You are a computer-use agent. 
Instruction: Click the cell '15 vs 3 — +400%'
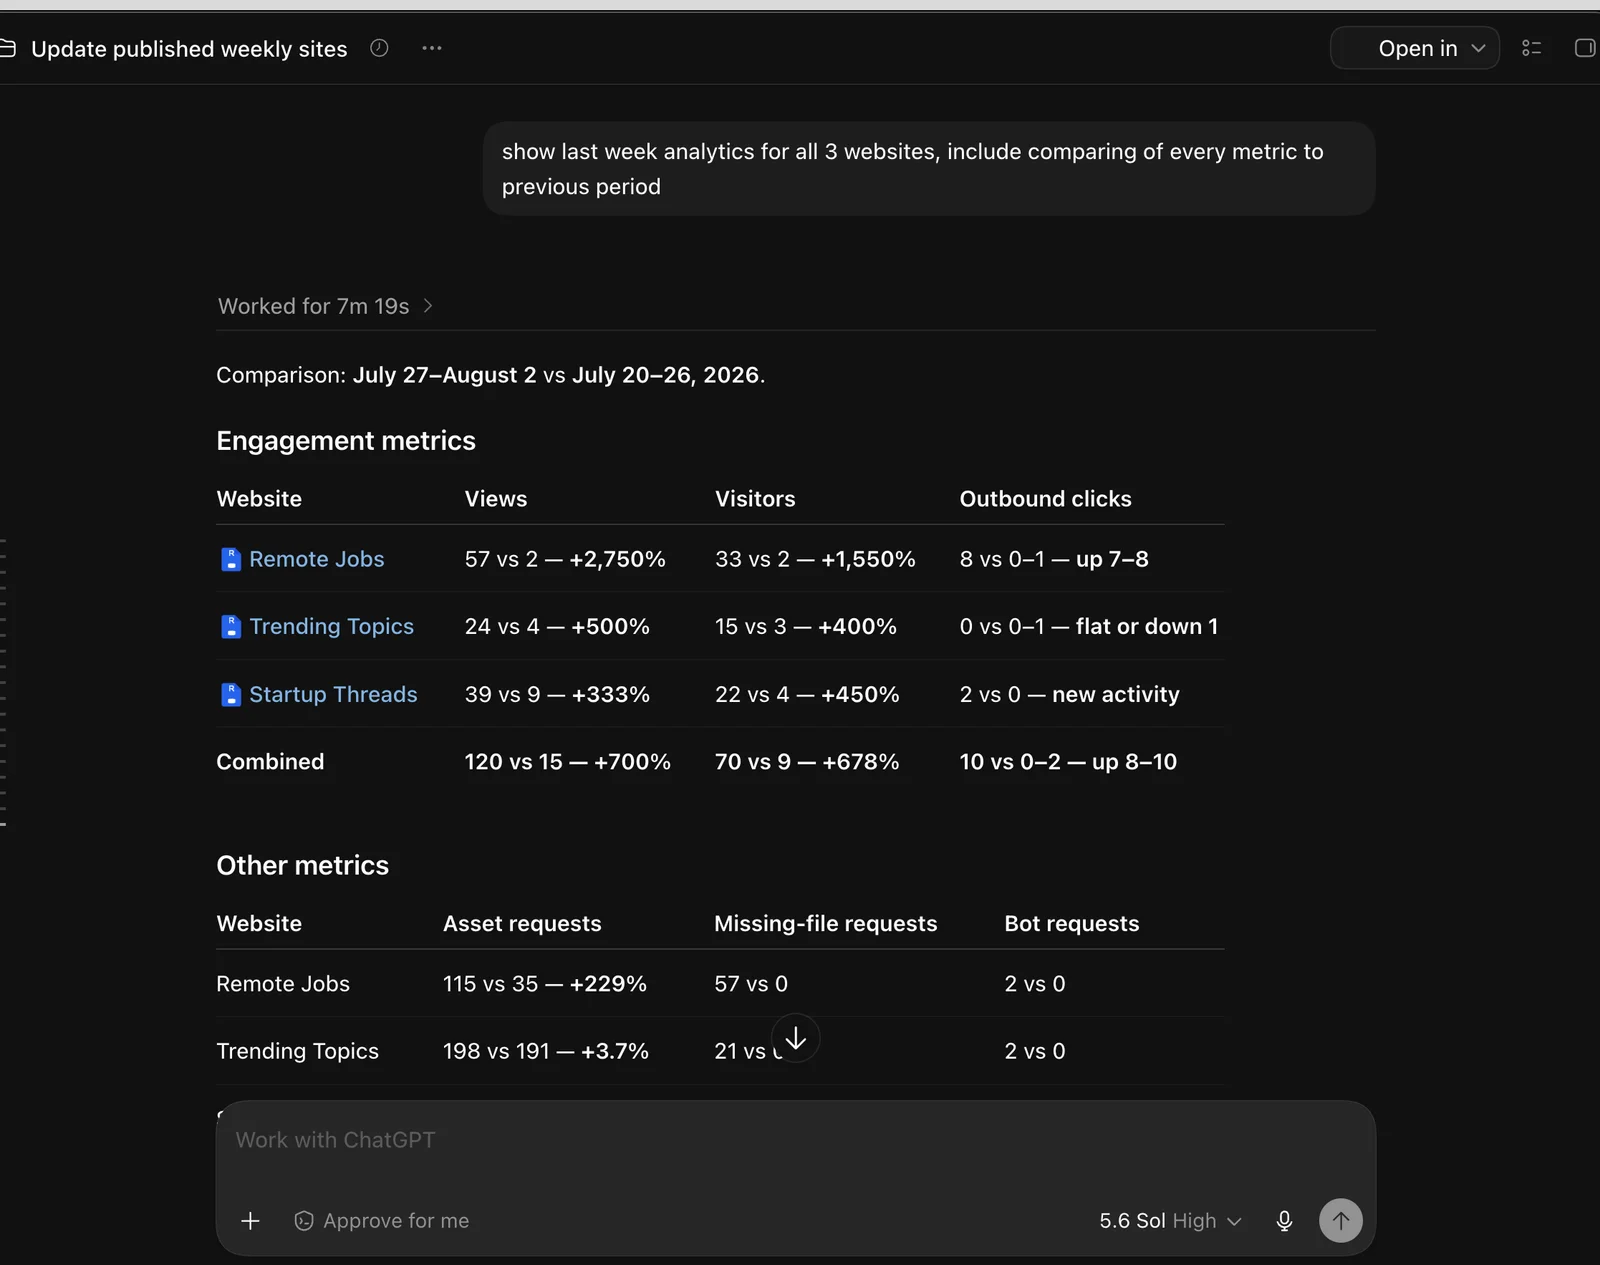click(805, 626)
